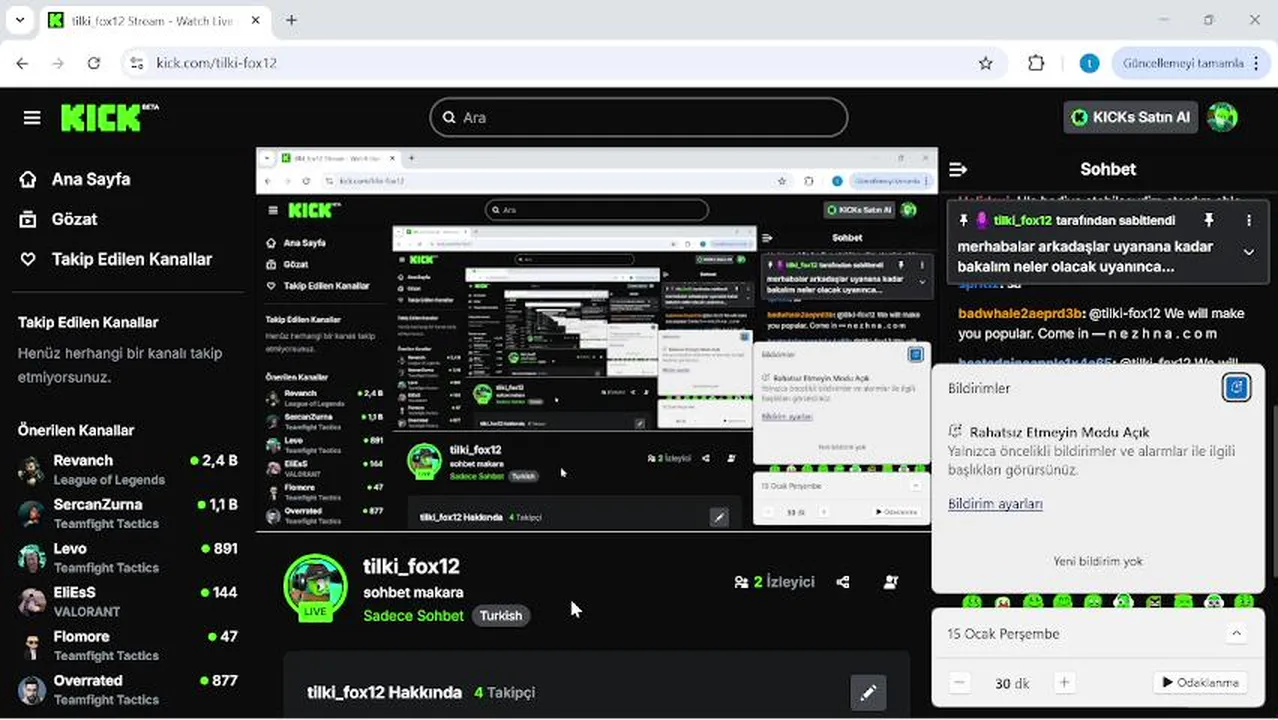Focus the Ara search field
The width and height of the screenshot is (1278, 720).
639,117
